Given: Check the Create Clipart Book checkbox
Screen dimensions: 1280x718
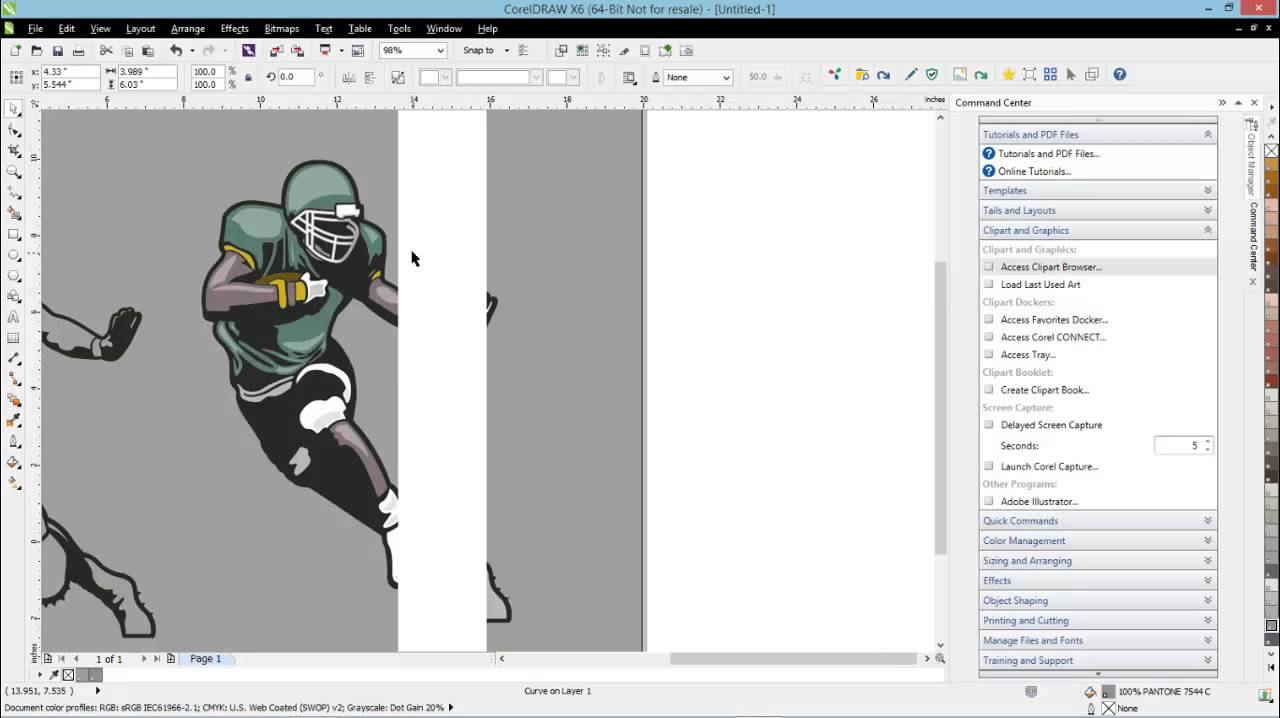Looking at the screenshot, I should pos(989,390).
